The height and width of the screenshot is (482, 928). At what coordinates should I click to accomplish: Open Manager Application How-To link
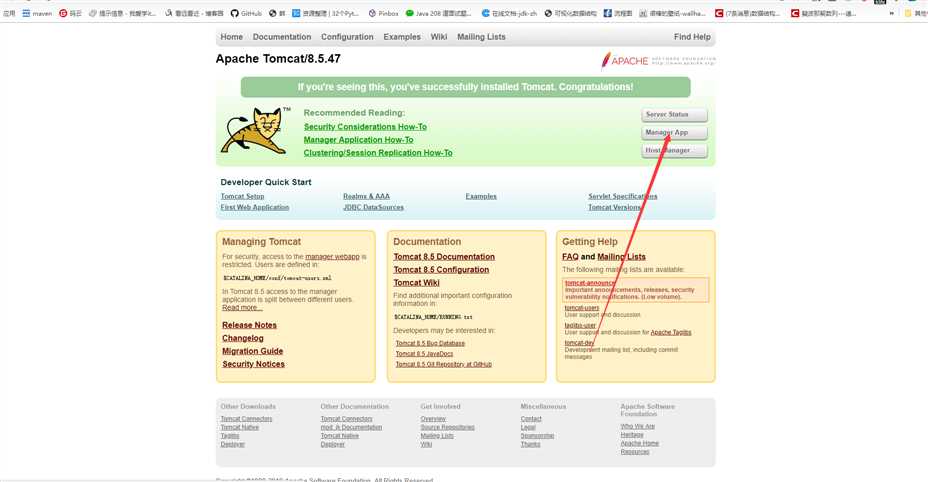coord(359,140)
